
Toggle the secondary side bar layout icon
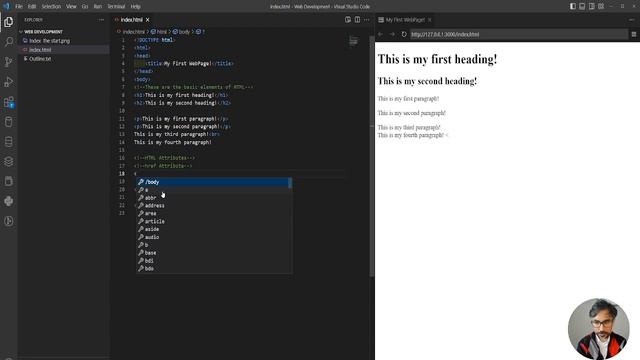point(591,6)
